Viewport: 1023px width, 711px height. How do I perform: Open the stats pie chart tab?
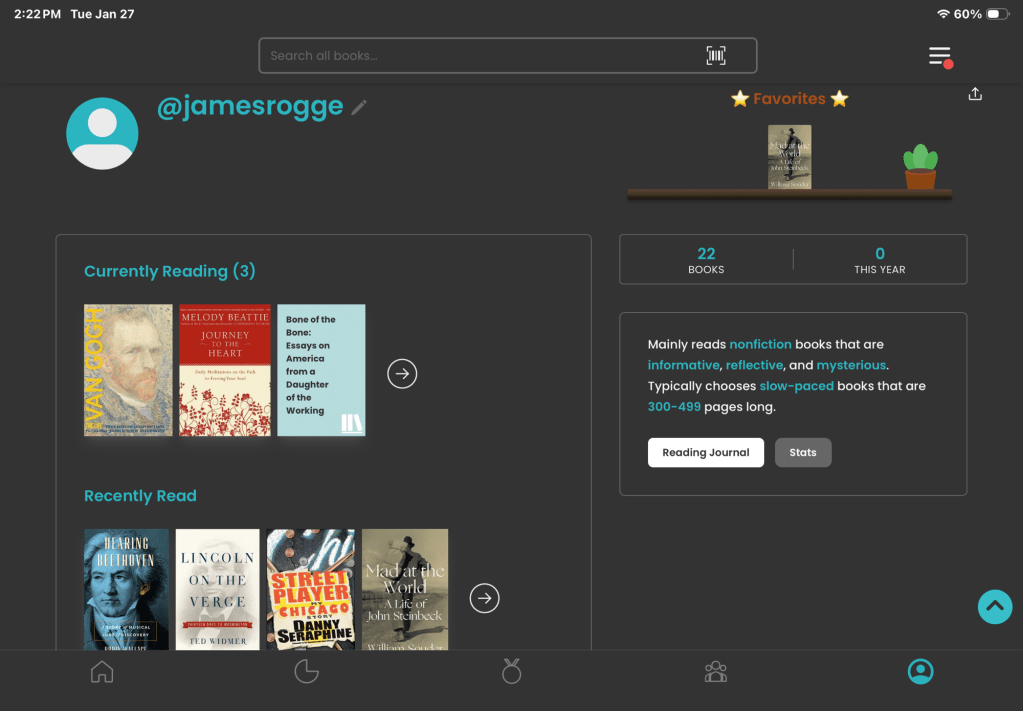coord(306,672)
